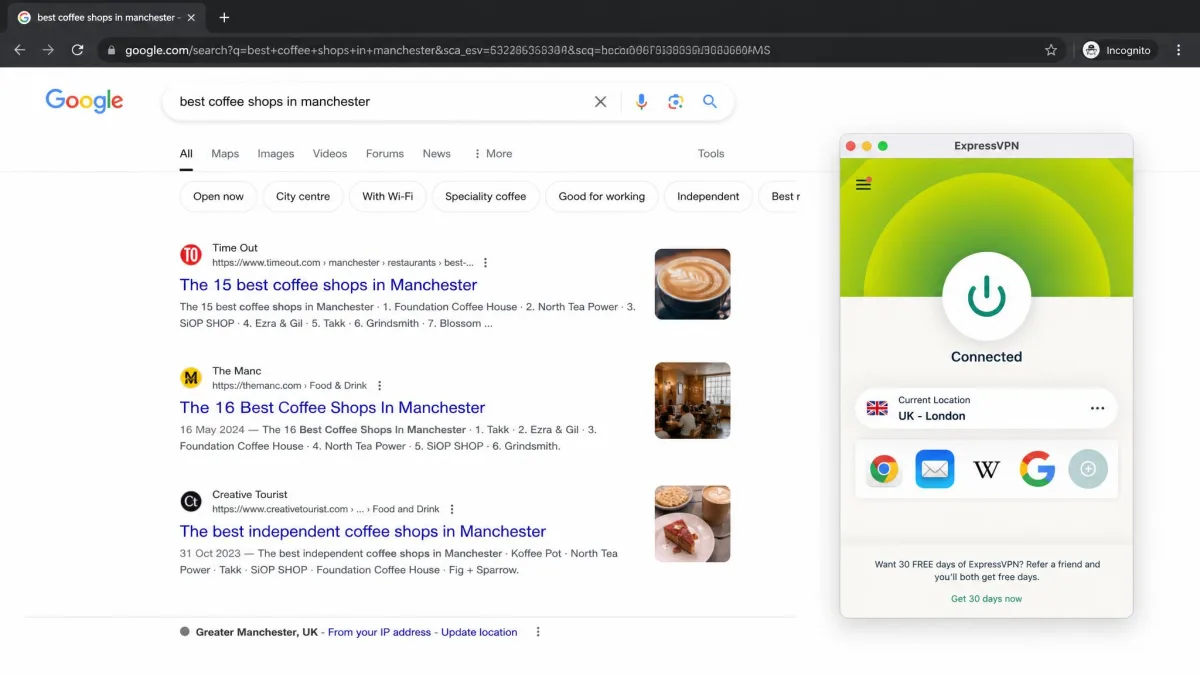Start voice search with microphone icon
The image size is (1200, 675).
coord(642,101)
